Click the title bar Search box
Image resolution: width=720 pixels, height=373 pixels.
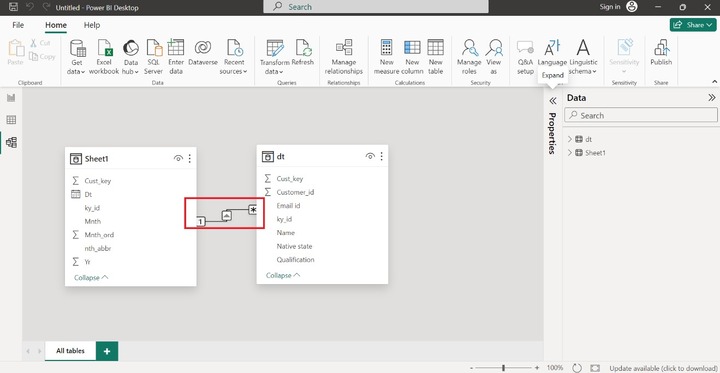pyautogui.click(x=376, y=7)
